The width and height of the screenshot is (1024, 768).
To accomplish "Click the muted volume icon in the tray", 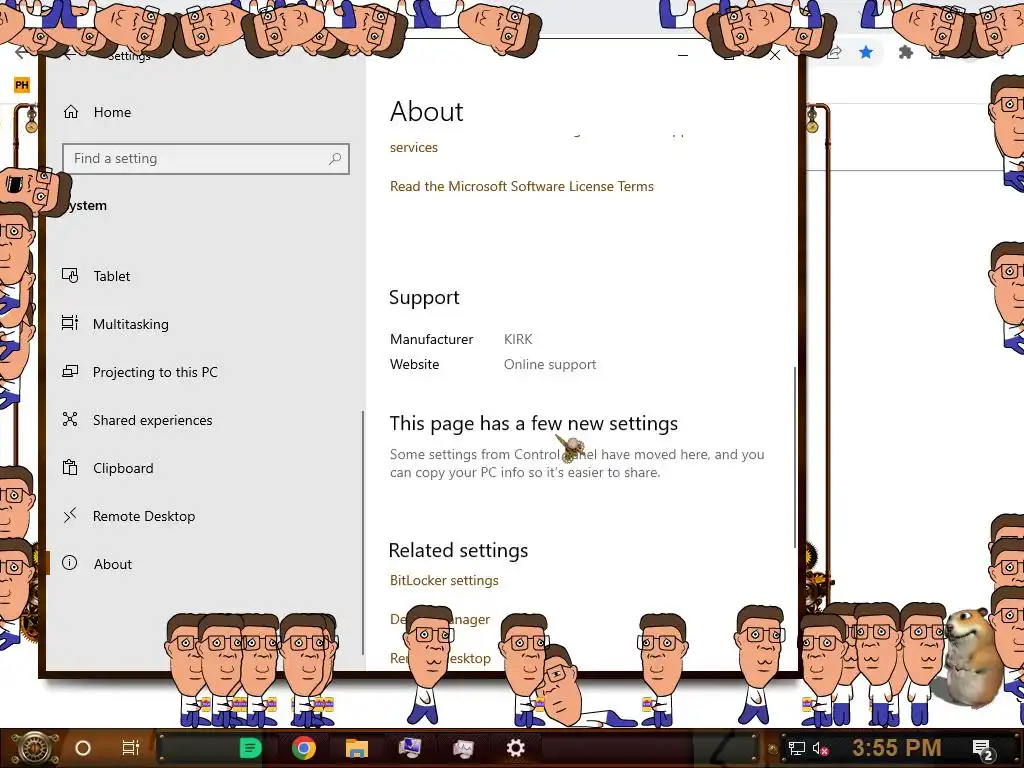I will 820,749.
